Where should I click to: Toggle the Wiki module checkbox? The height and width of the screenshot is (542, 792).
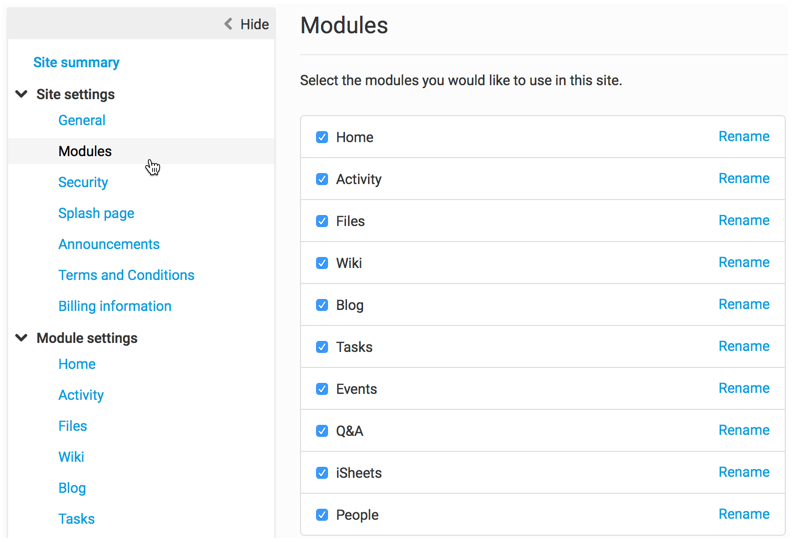(322, 263)
